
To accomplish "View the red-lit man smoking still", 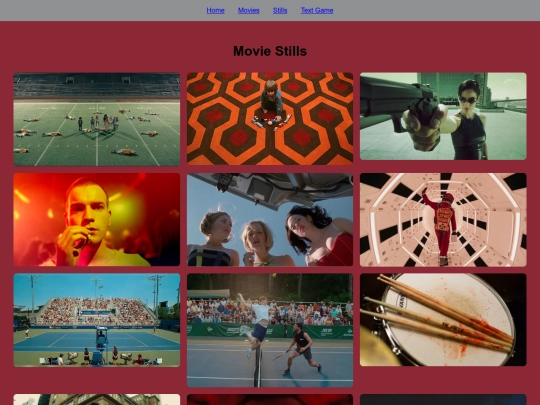I will pyautogui.click(x=97, y=219).
